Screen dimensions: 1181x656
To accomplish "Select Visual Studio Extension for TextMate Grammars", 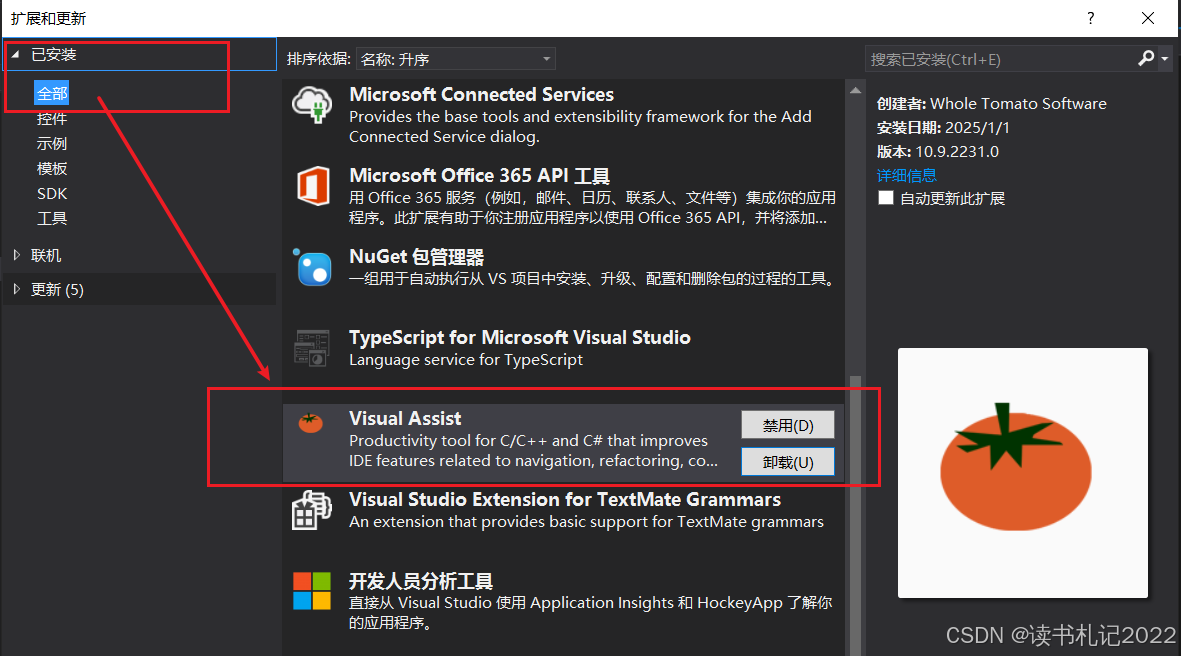I will tap(565, 499).
